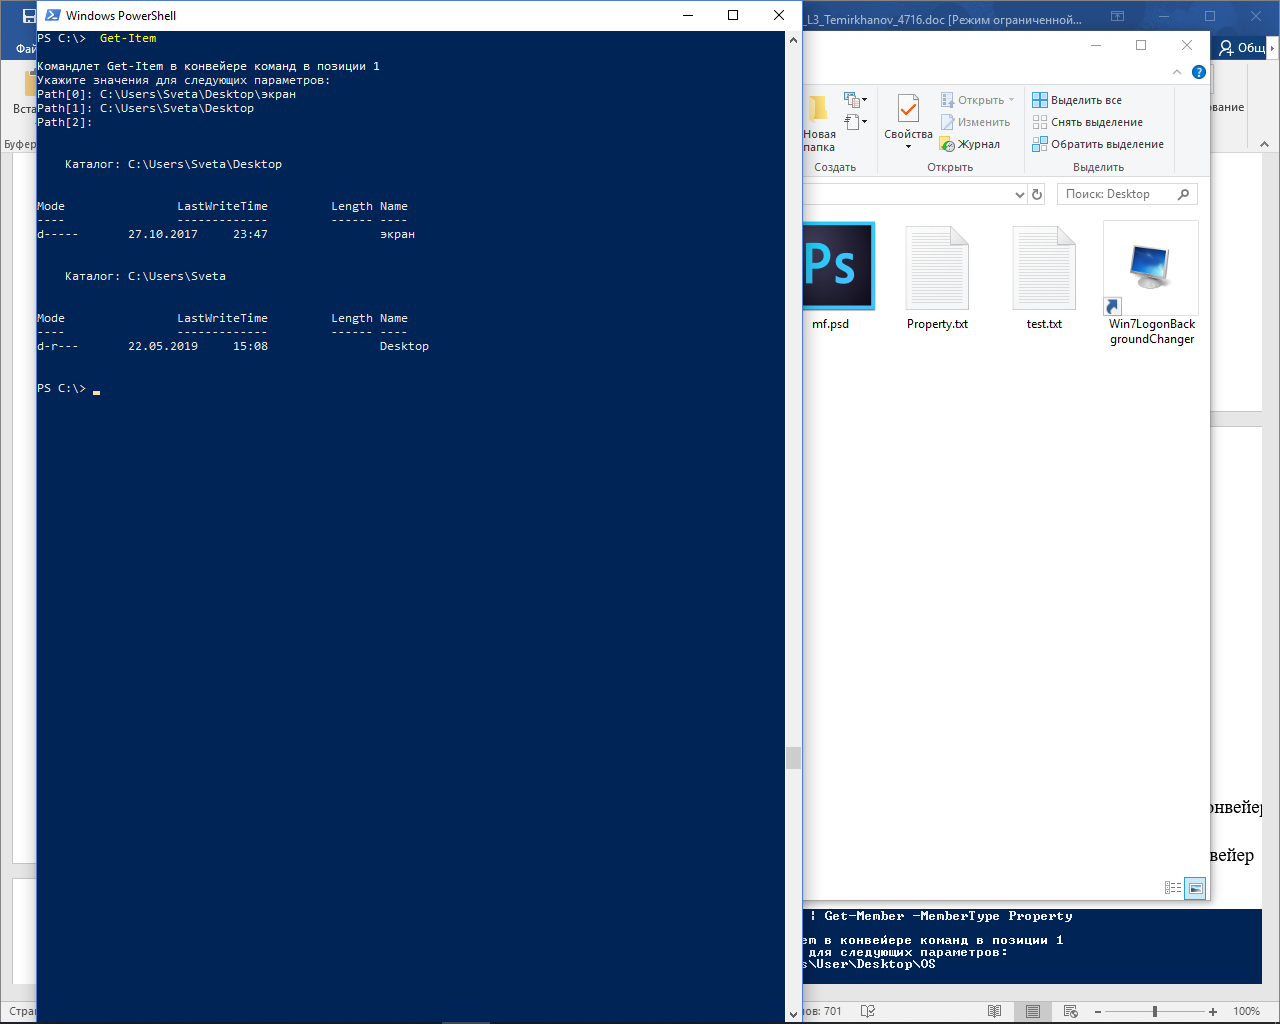Expand the address bar history dropdown
Image resolution: width=1280 pixels, height=1024 pixels.
pyautogui.click(x=1019, y=195)
